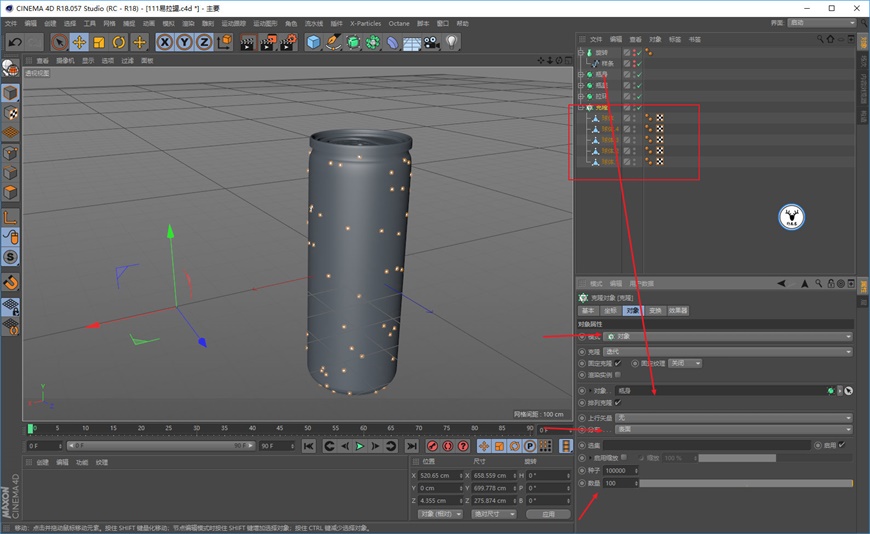870x534 pixels.
Task: Open the MoGraph cloner green icon
Action: [373, 42]
